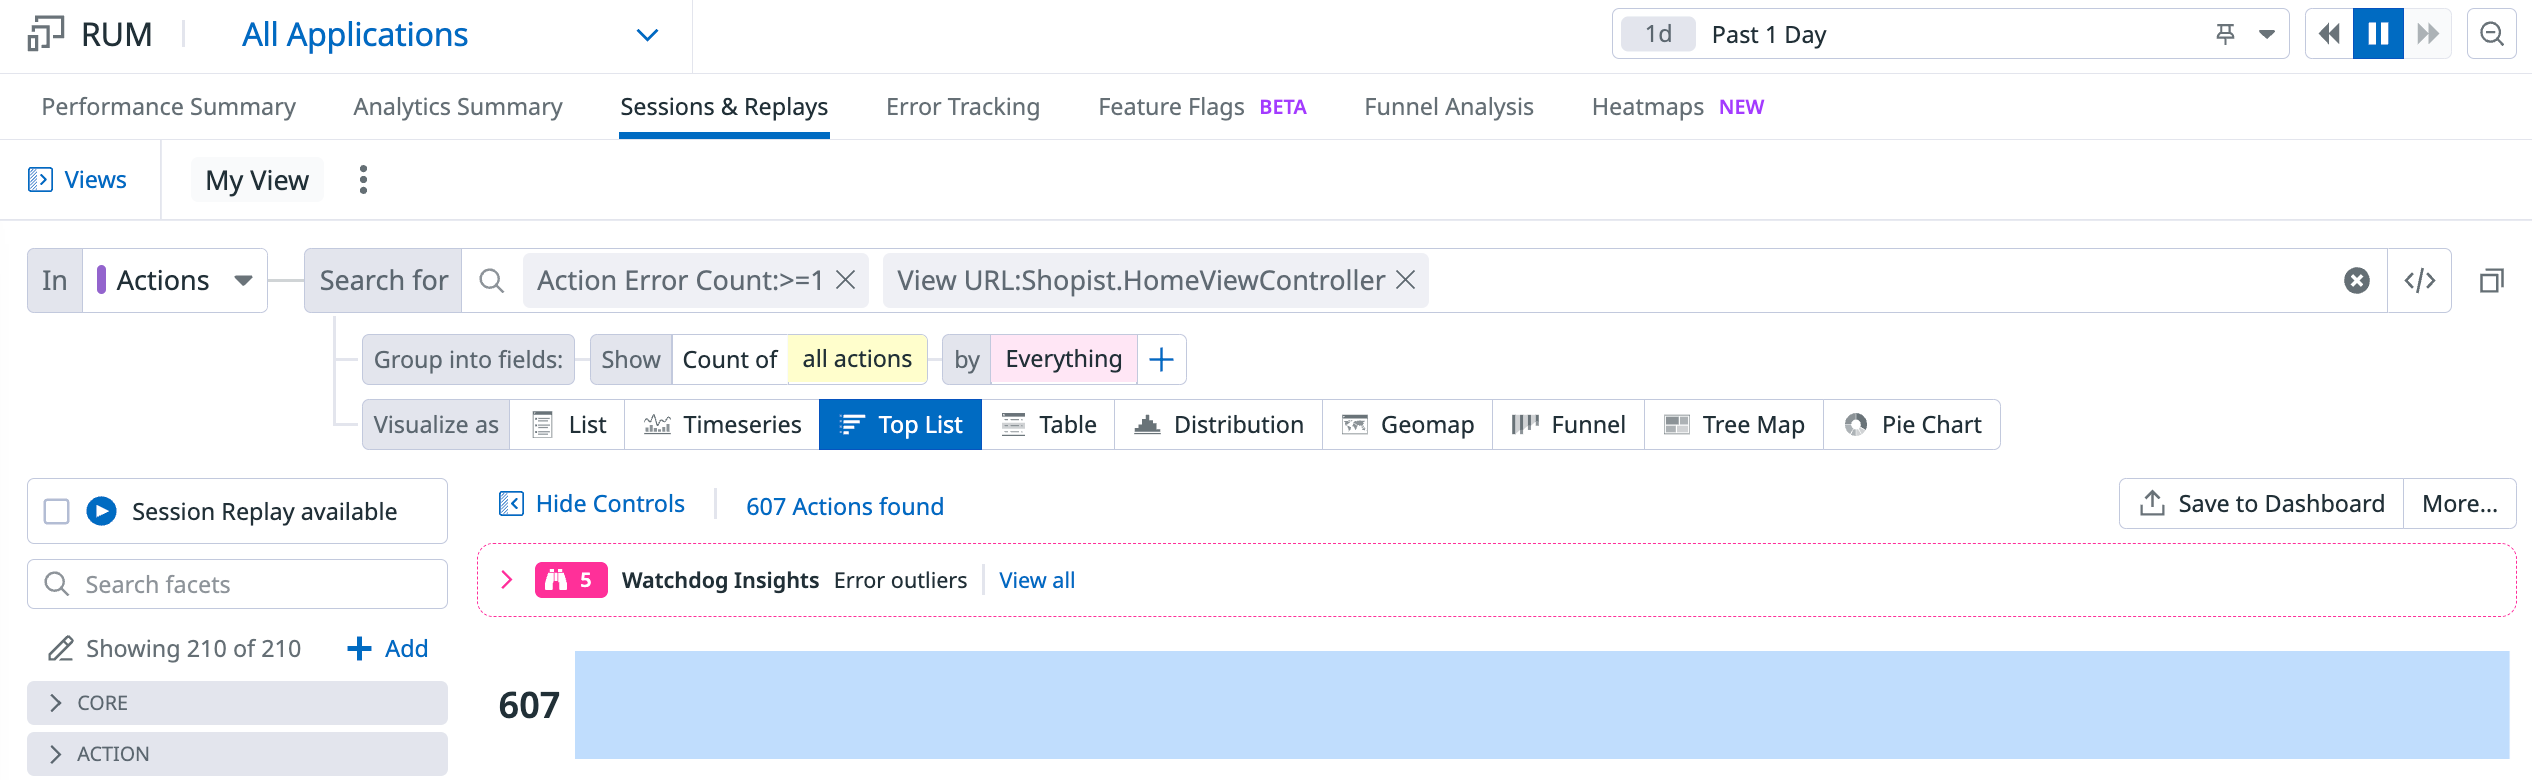Add a group-by field with plus icon

pos(1161,360)
